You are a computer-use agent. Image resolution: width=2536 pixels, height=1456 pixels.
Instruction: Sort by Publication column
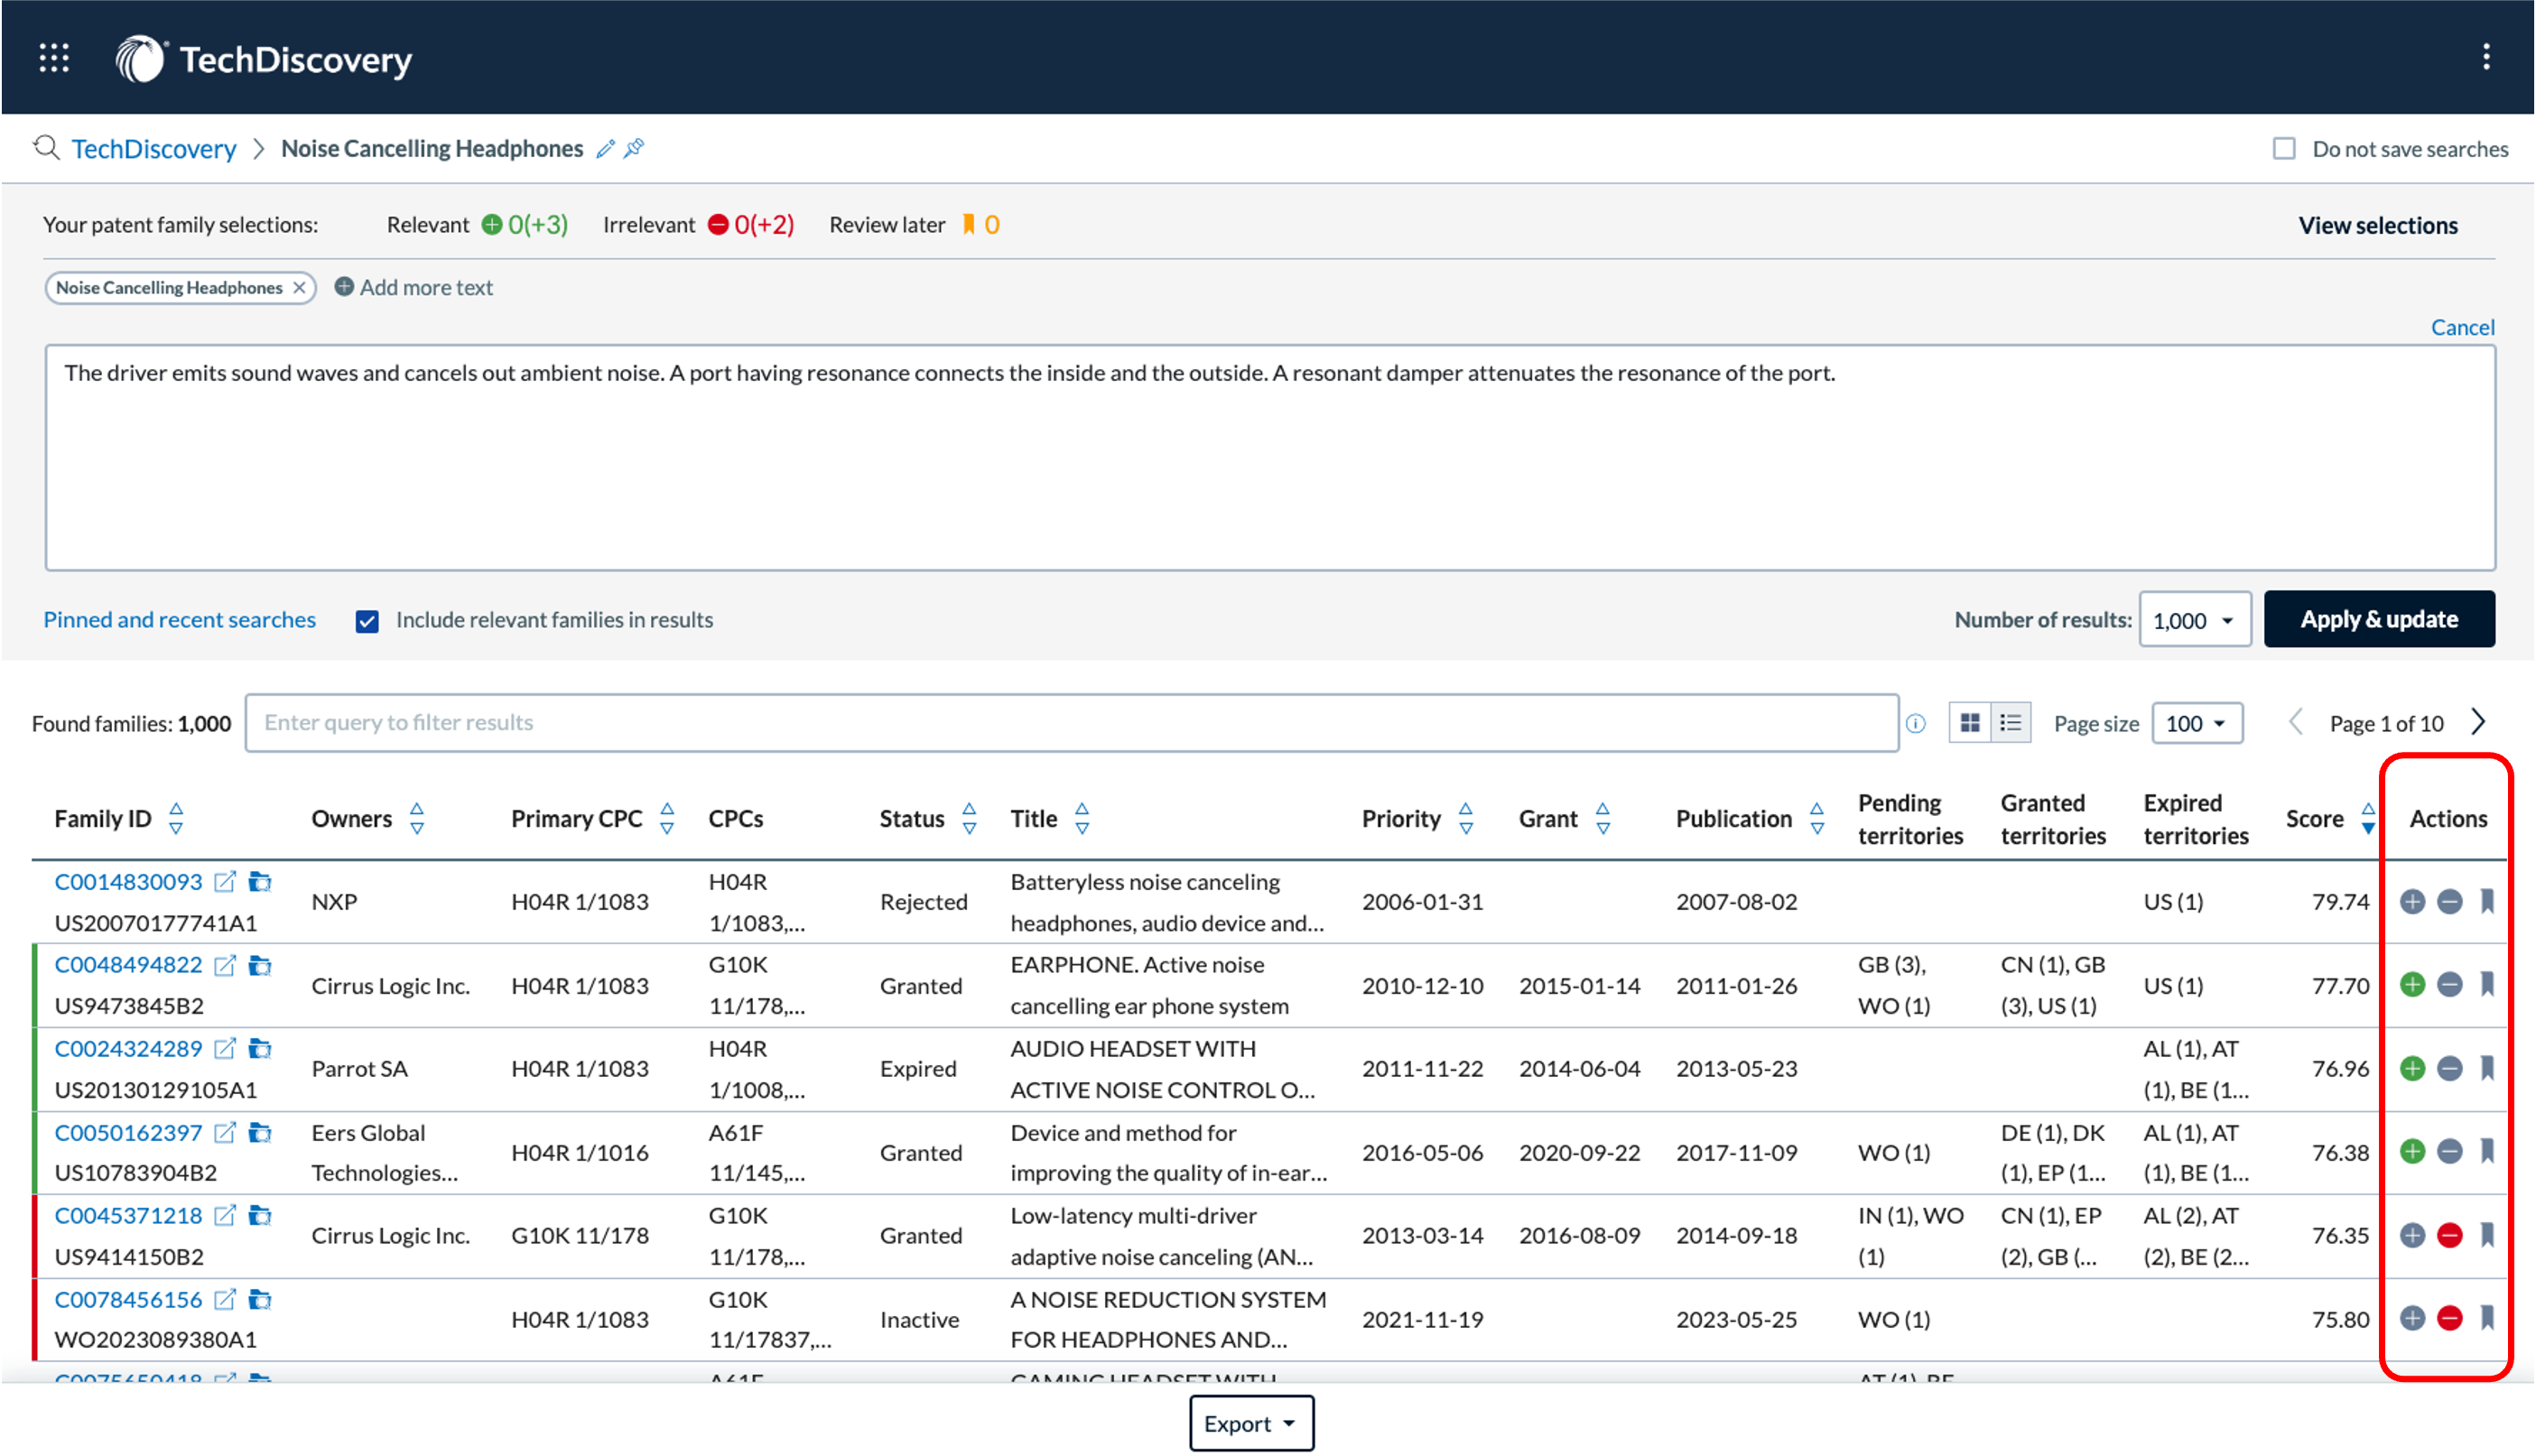pyautogui.click(x=1816, y=819)
